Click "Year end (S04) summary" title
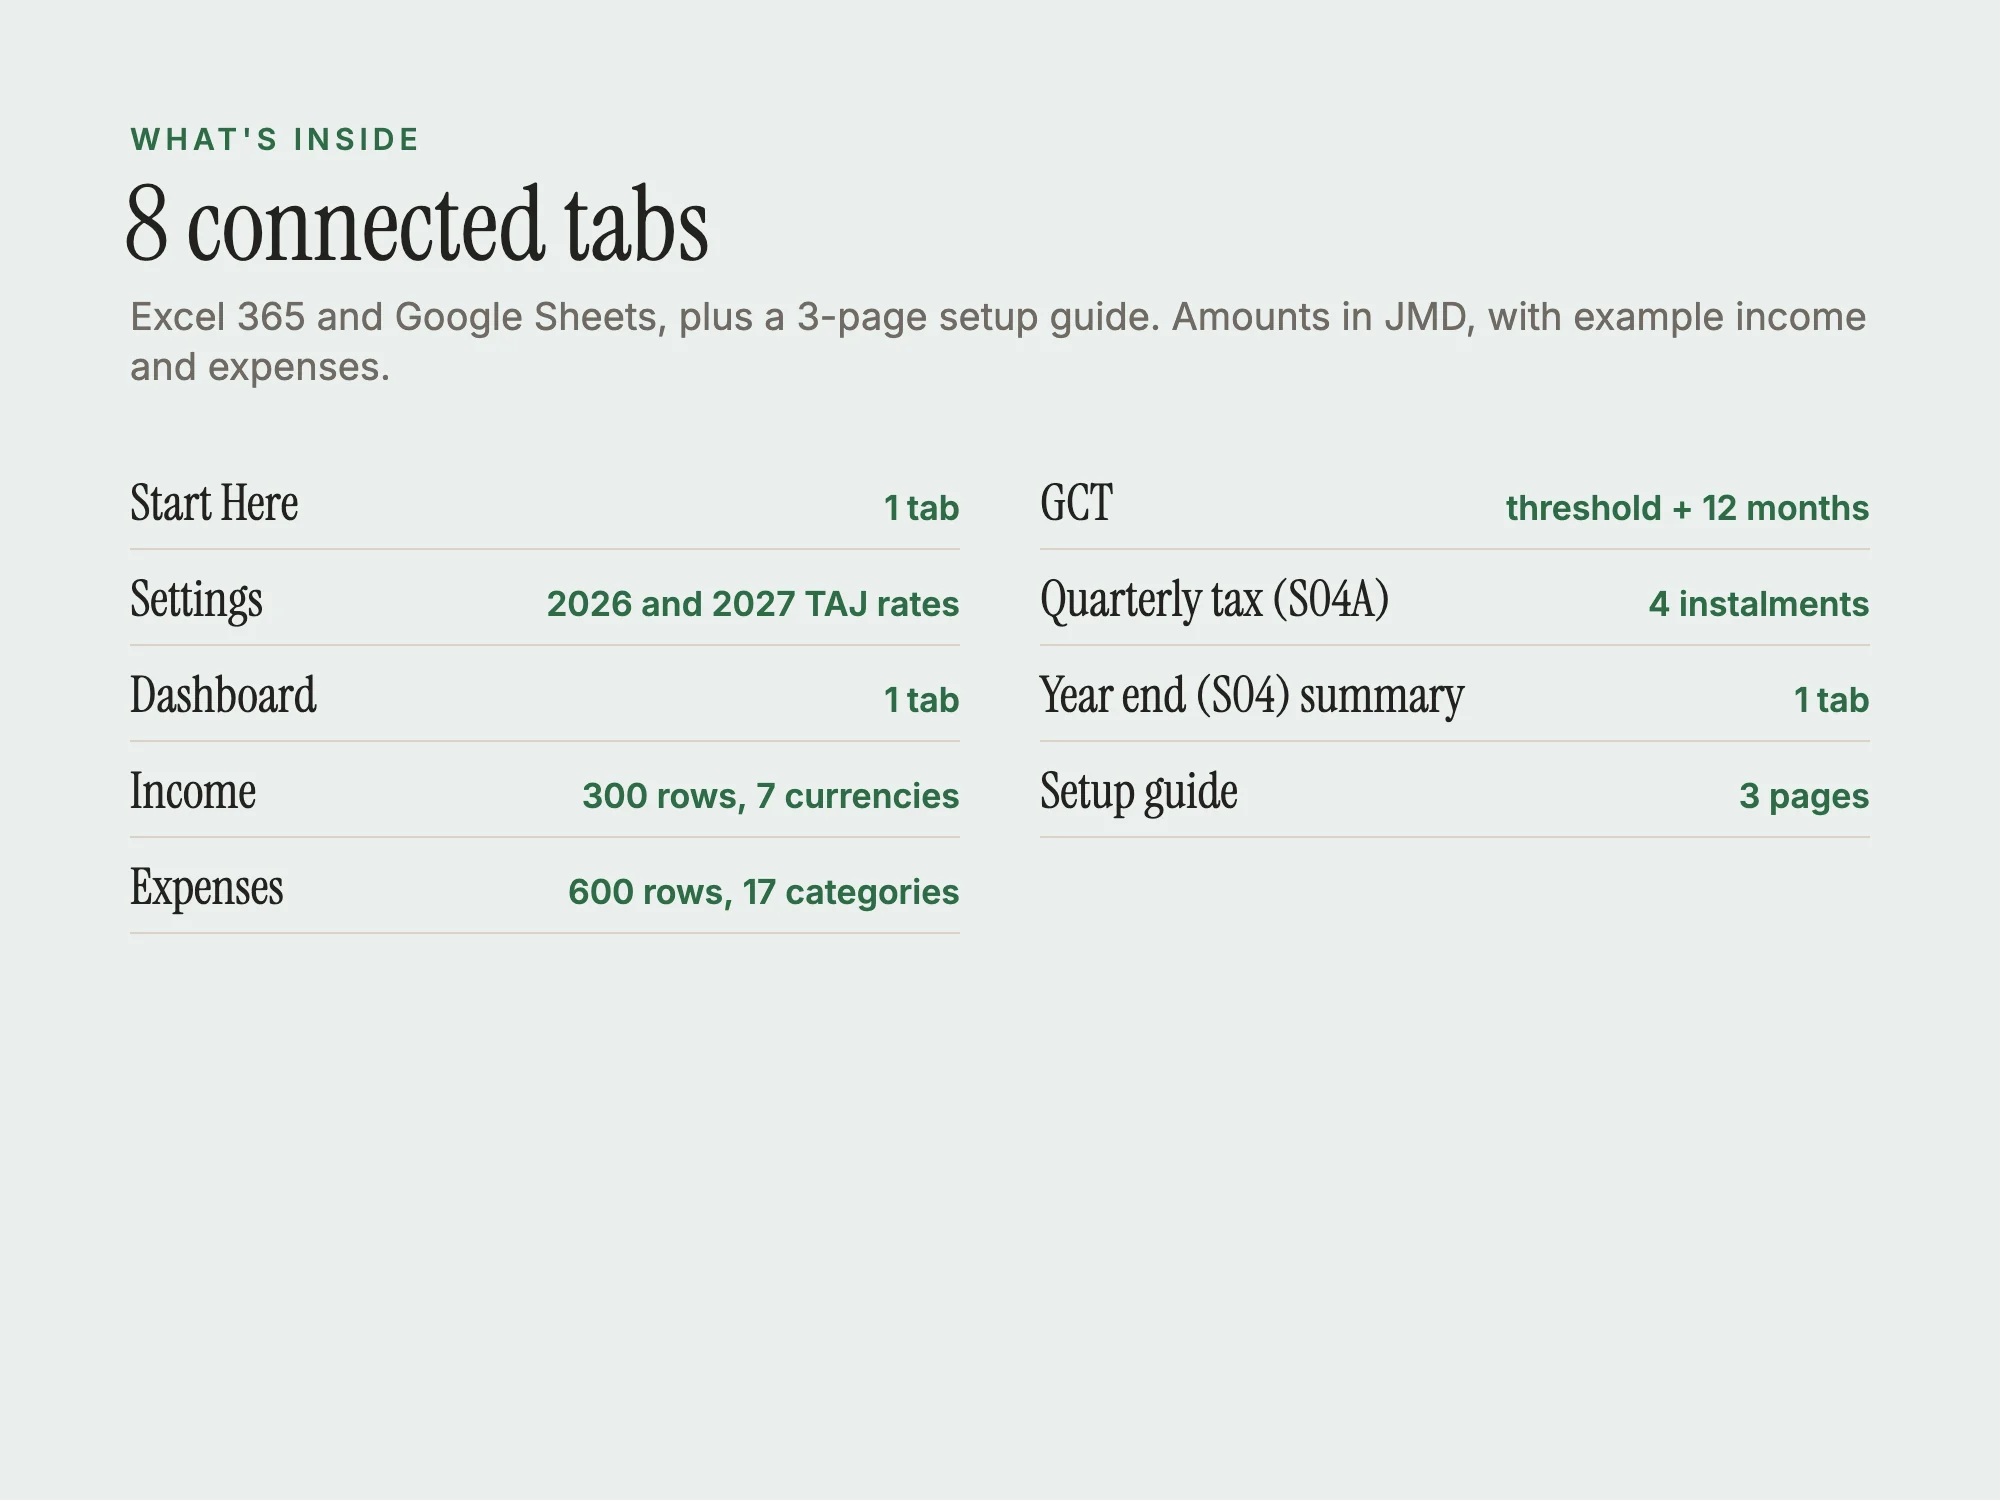2000x1500 pixels. [1252, 696]
